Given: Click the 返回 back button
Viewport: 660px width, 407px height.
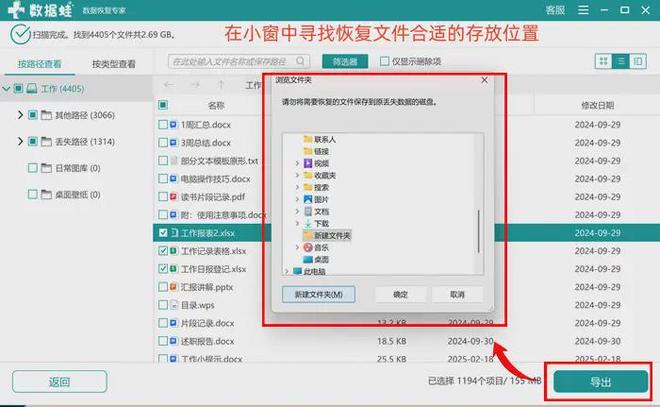Looking at the screenshot, I should (x=59, y=382).
